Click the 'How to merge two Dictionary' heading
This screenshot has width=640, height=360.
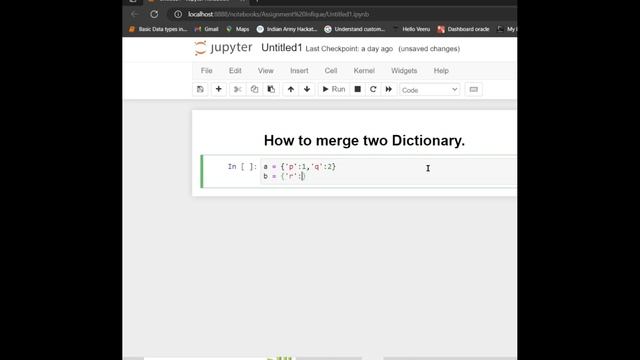click(x=364, y=140)
